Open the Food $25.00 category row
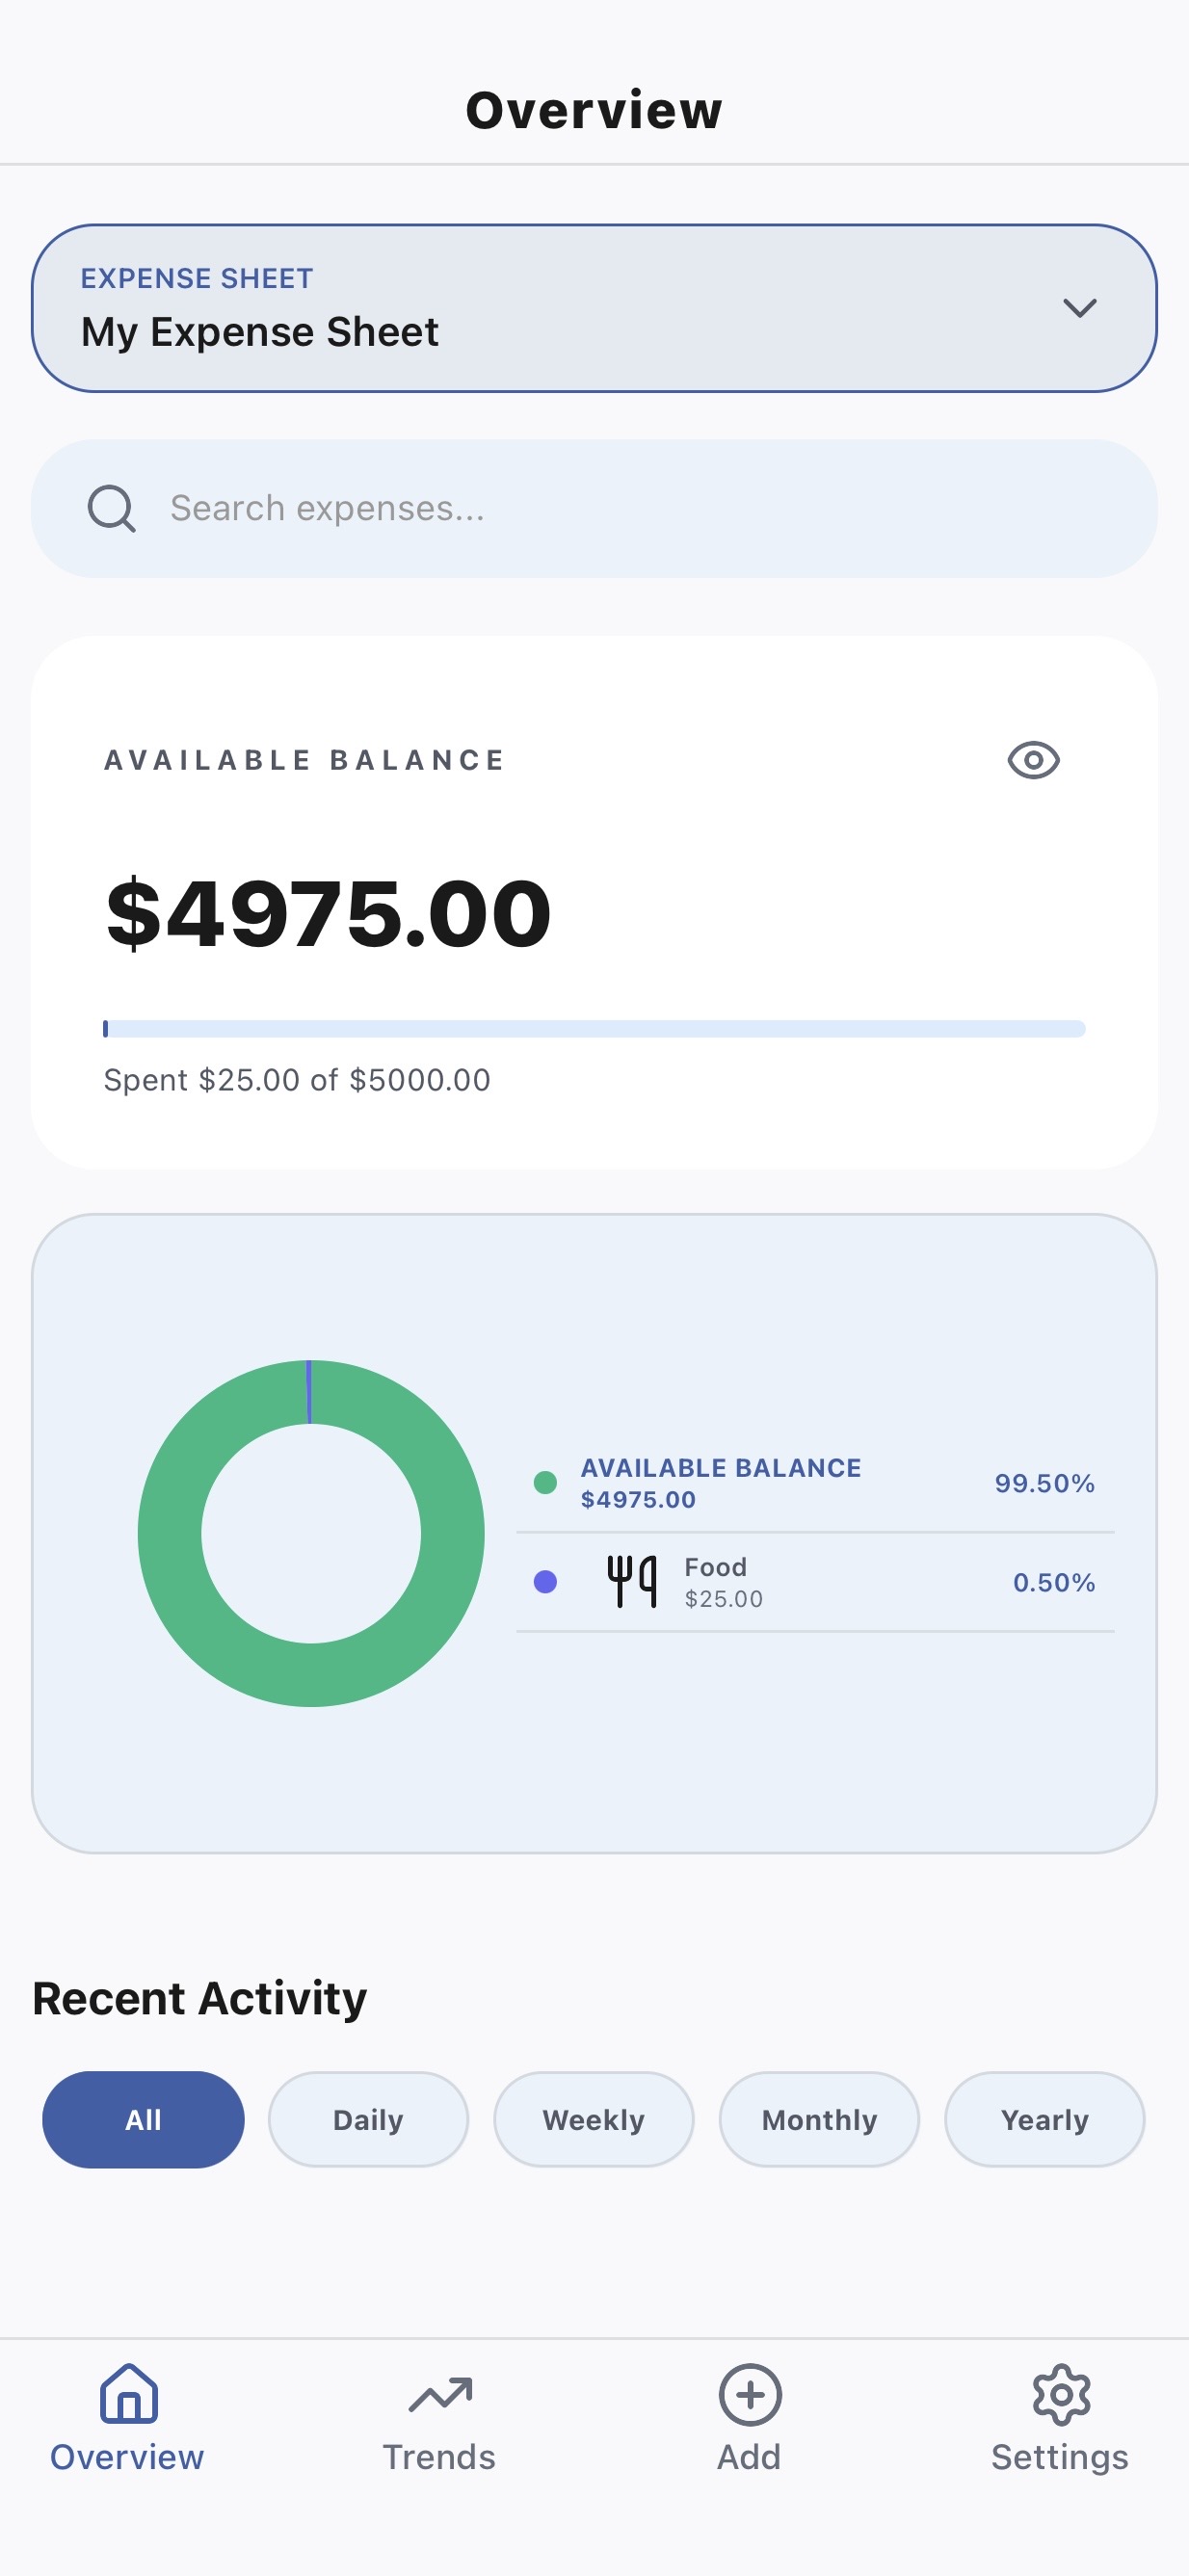Screen dimensions: 1189x2576 815,1582
